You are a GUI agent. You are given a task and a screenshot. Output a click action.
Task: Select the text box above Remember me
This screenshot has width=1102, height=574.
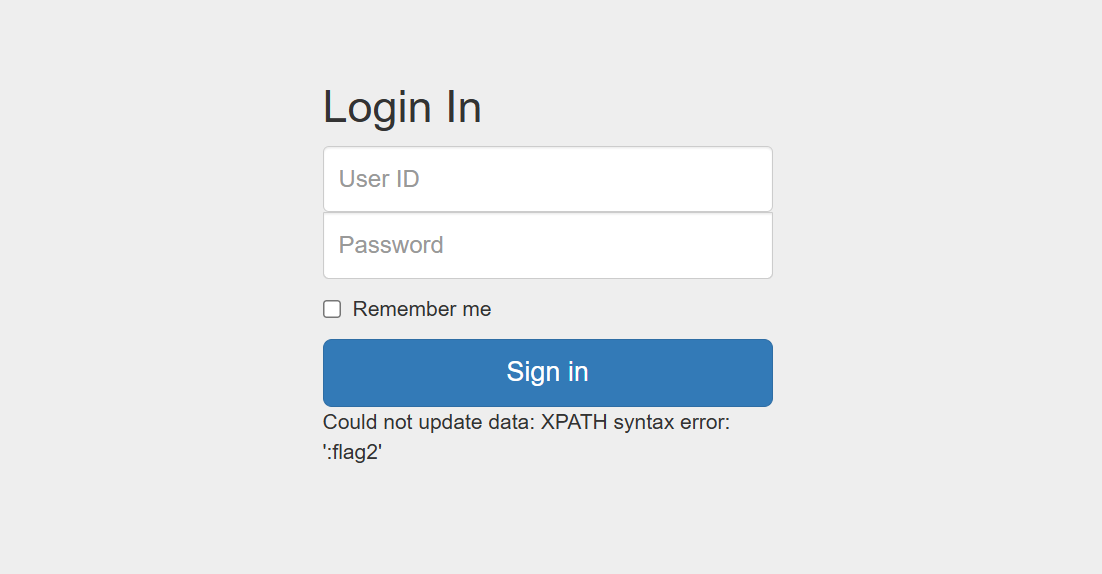point(547,245)
